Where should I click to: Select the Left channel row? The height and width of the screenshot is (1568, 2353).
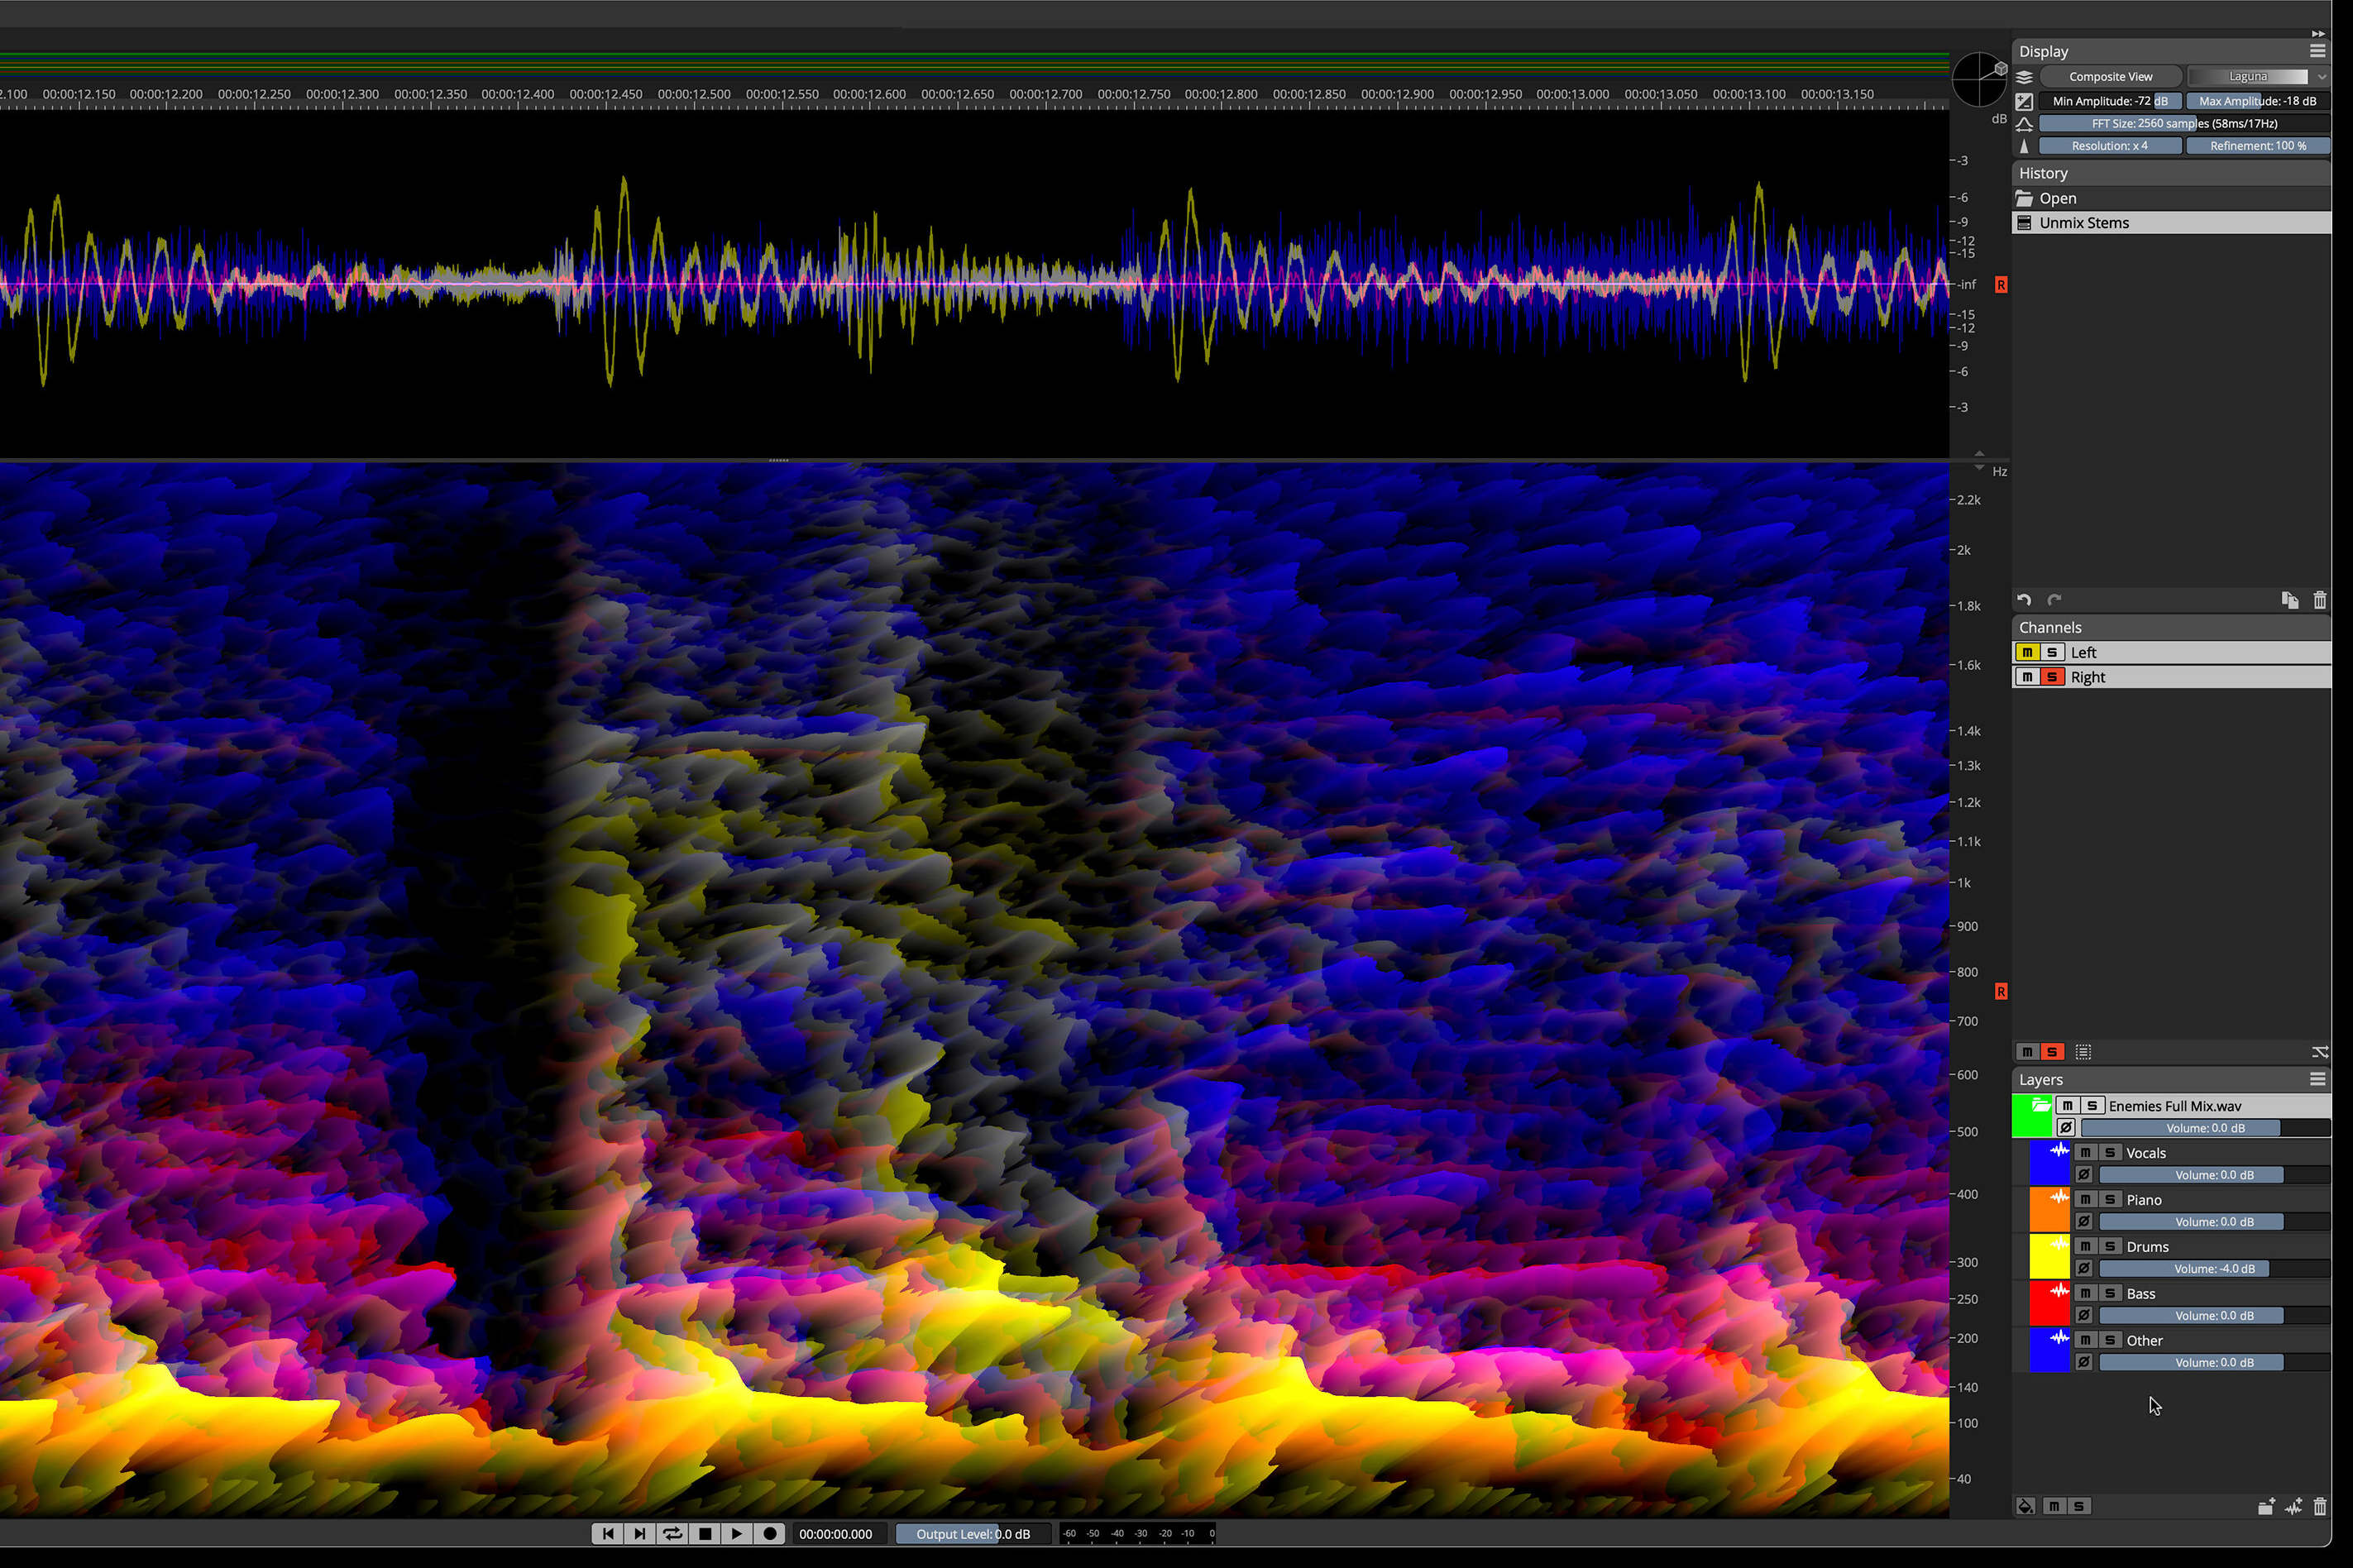[x=2171, y=653]
